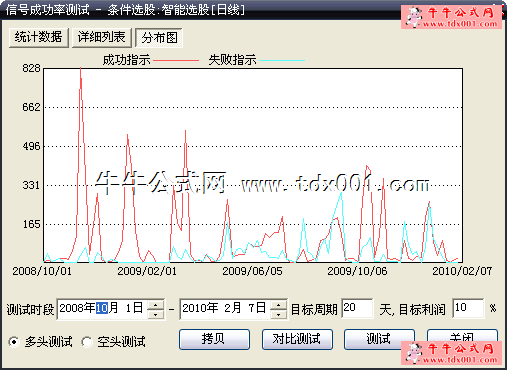Click the window title 信号成功率测试
The height and width of the screenshot is (370, 507).
[x=48, y=10]
